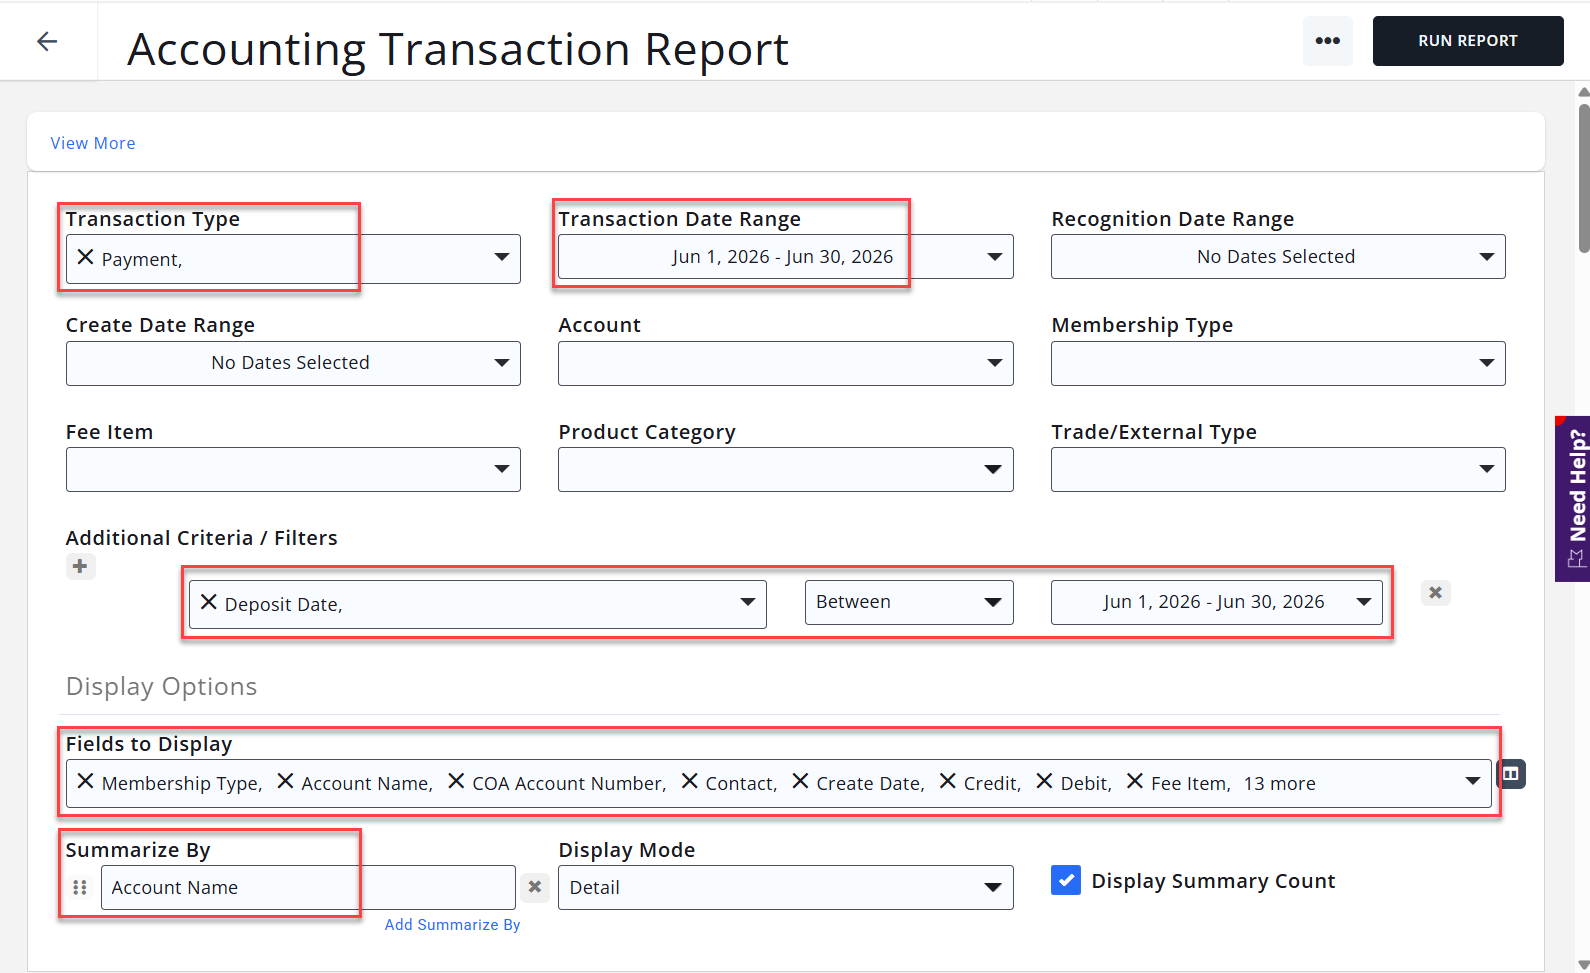Grab the Summarize By drag handle
This screenshot has width=1590, height=973.
click(x=80, y=887)
